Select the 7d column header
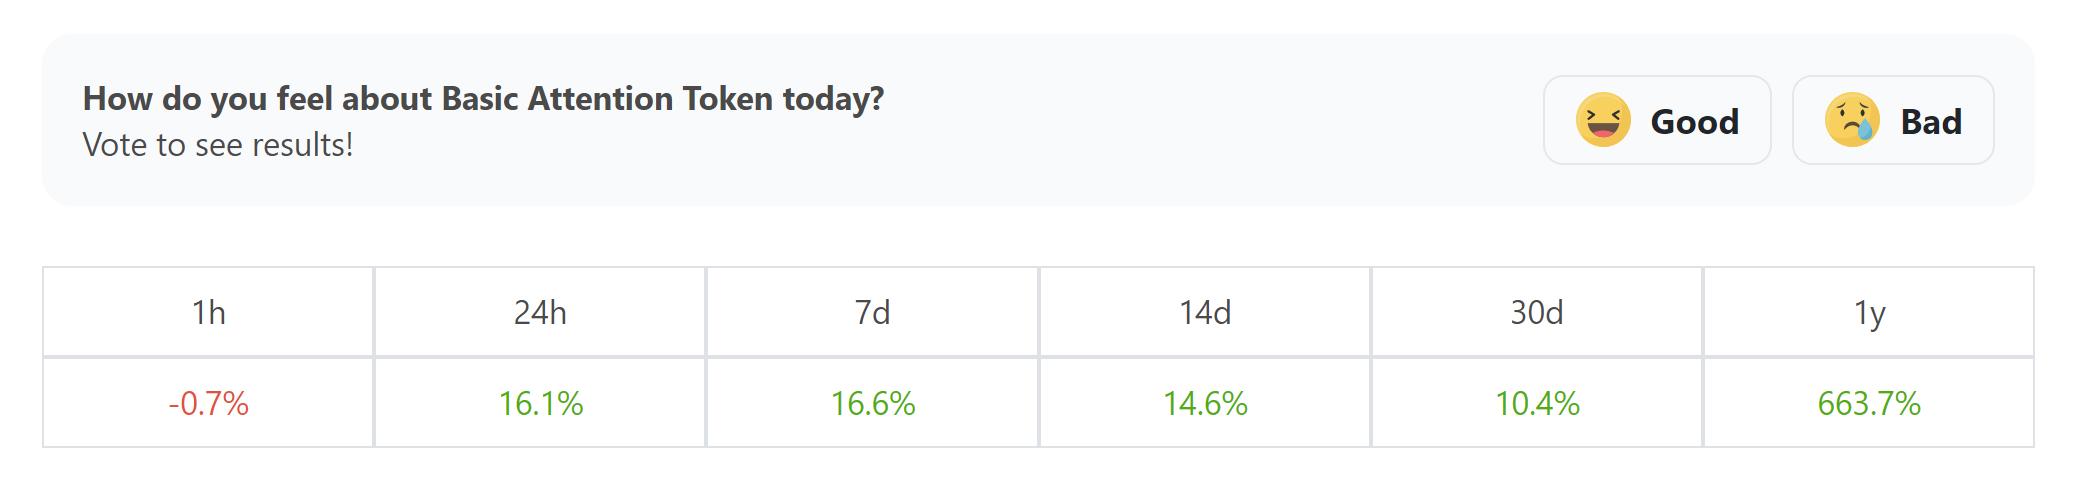The width and height of the screenshot is (2091, 479). click(872, 312)
